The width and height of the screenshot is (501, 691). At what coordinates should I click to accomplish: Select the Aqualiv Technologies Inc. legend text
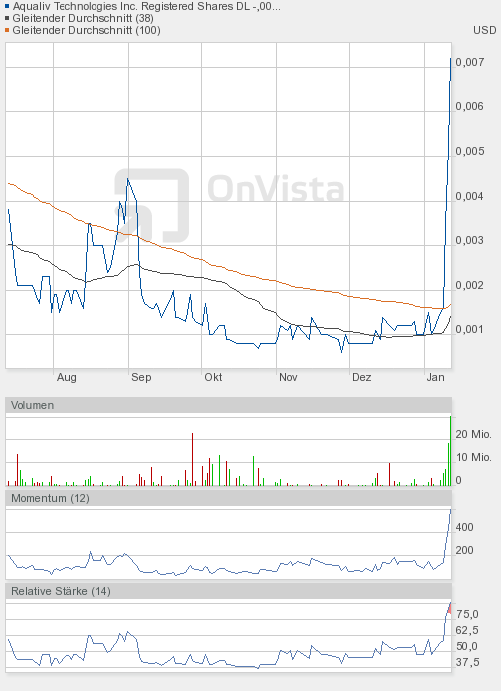coord(146,7)
